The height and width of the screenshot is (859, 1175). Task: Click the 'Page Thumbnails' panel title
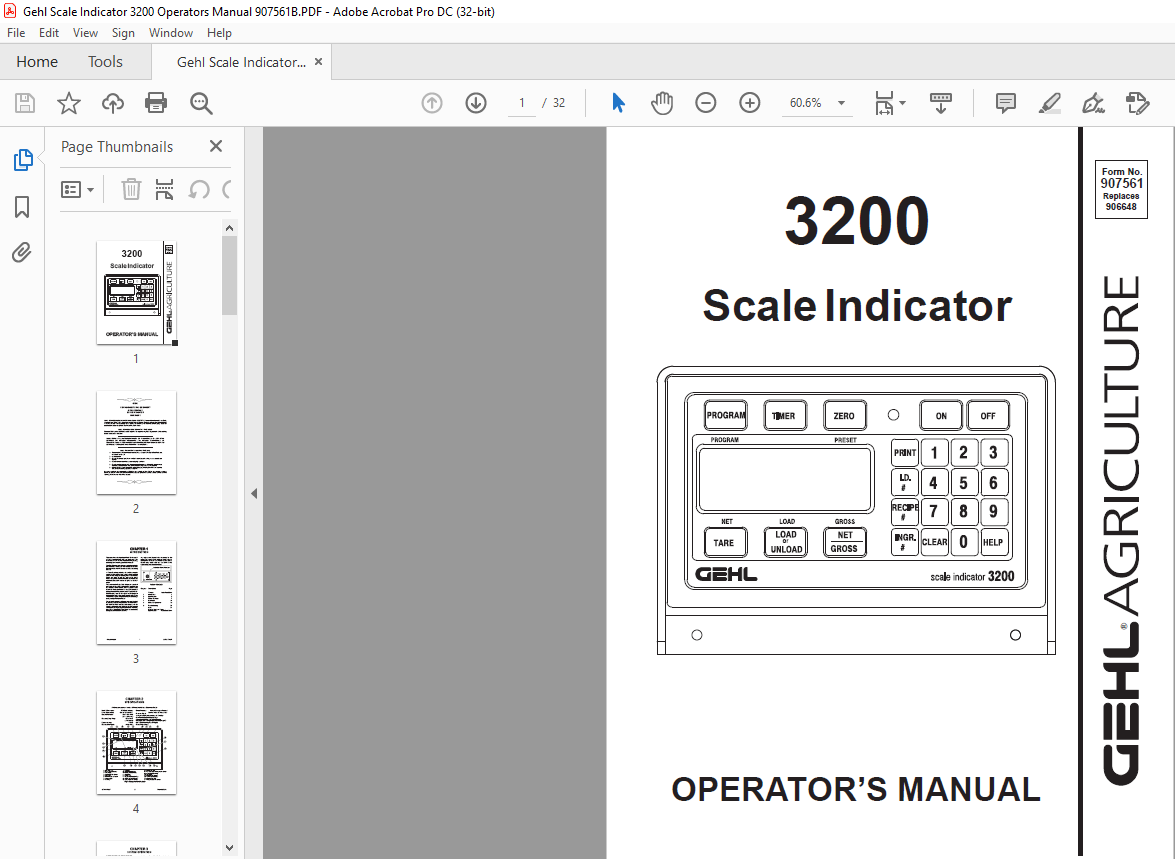[117, 147]
